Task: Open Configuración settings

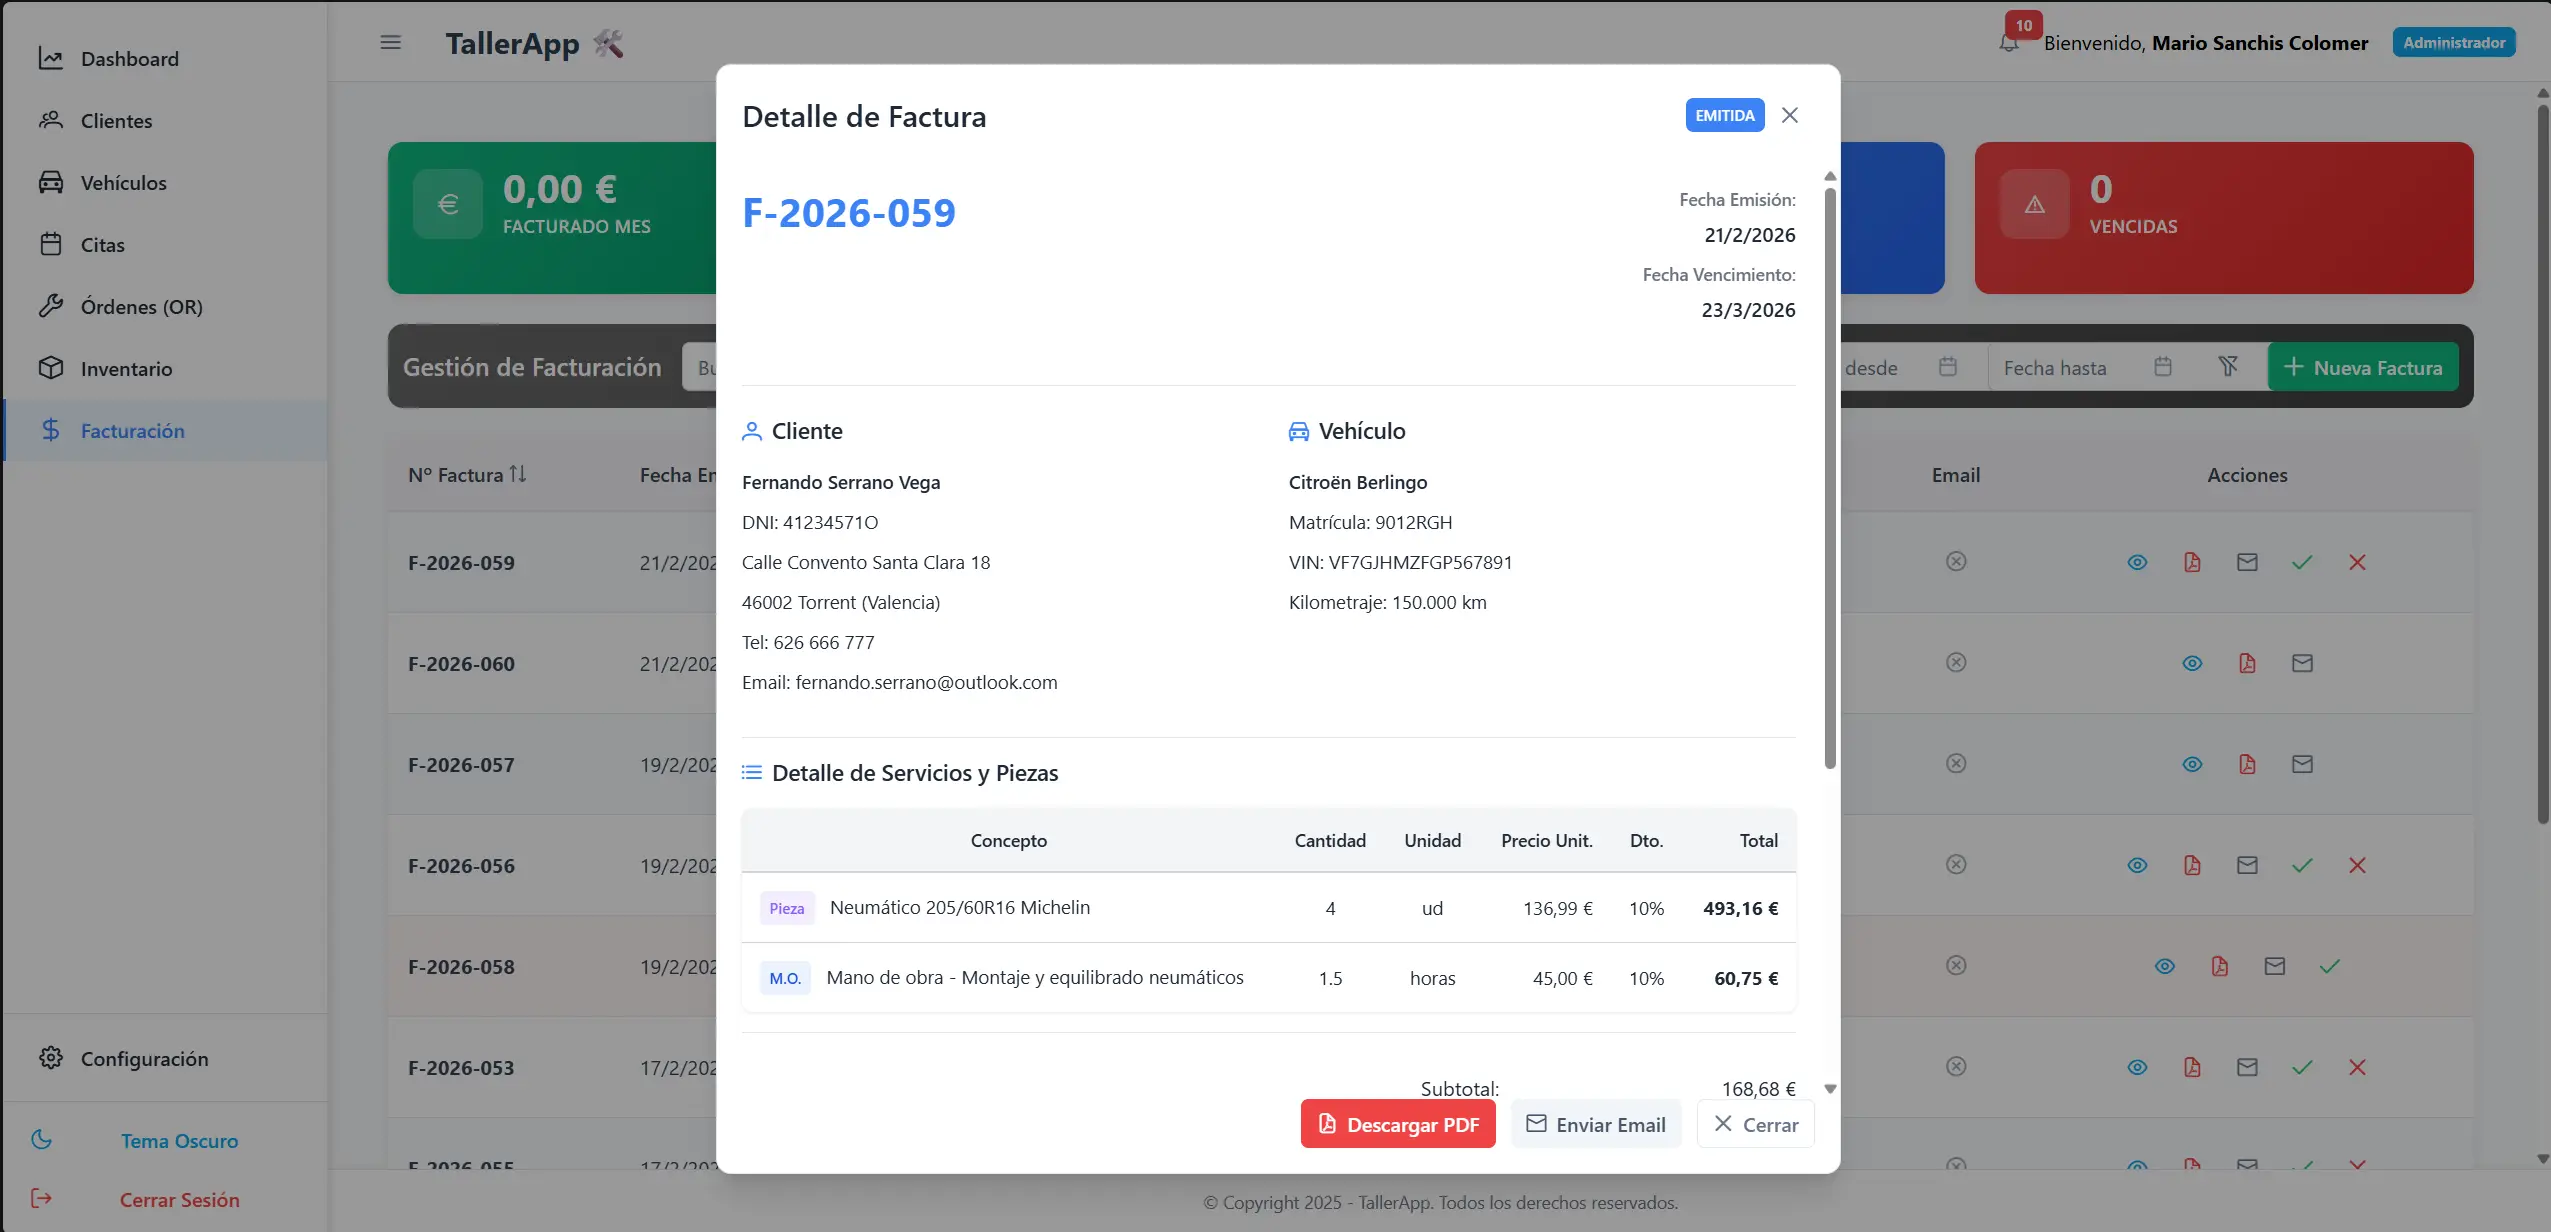Action: (x=165, y=1059)
